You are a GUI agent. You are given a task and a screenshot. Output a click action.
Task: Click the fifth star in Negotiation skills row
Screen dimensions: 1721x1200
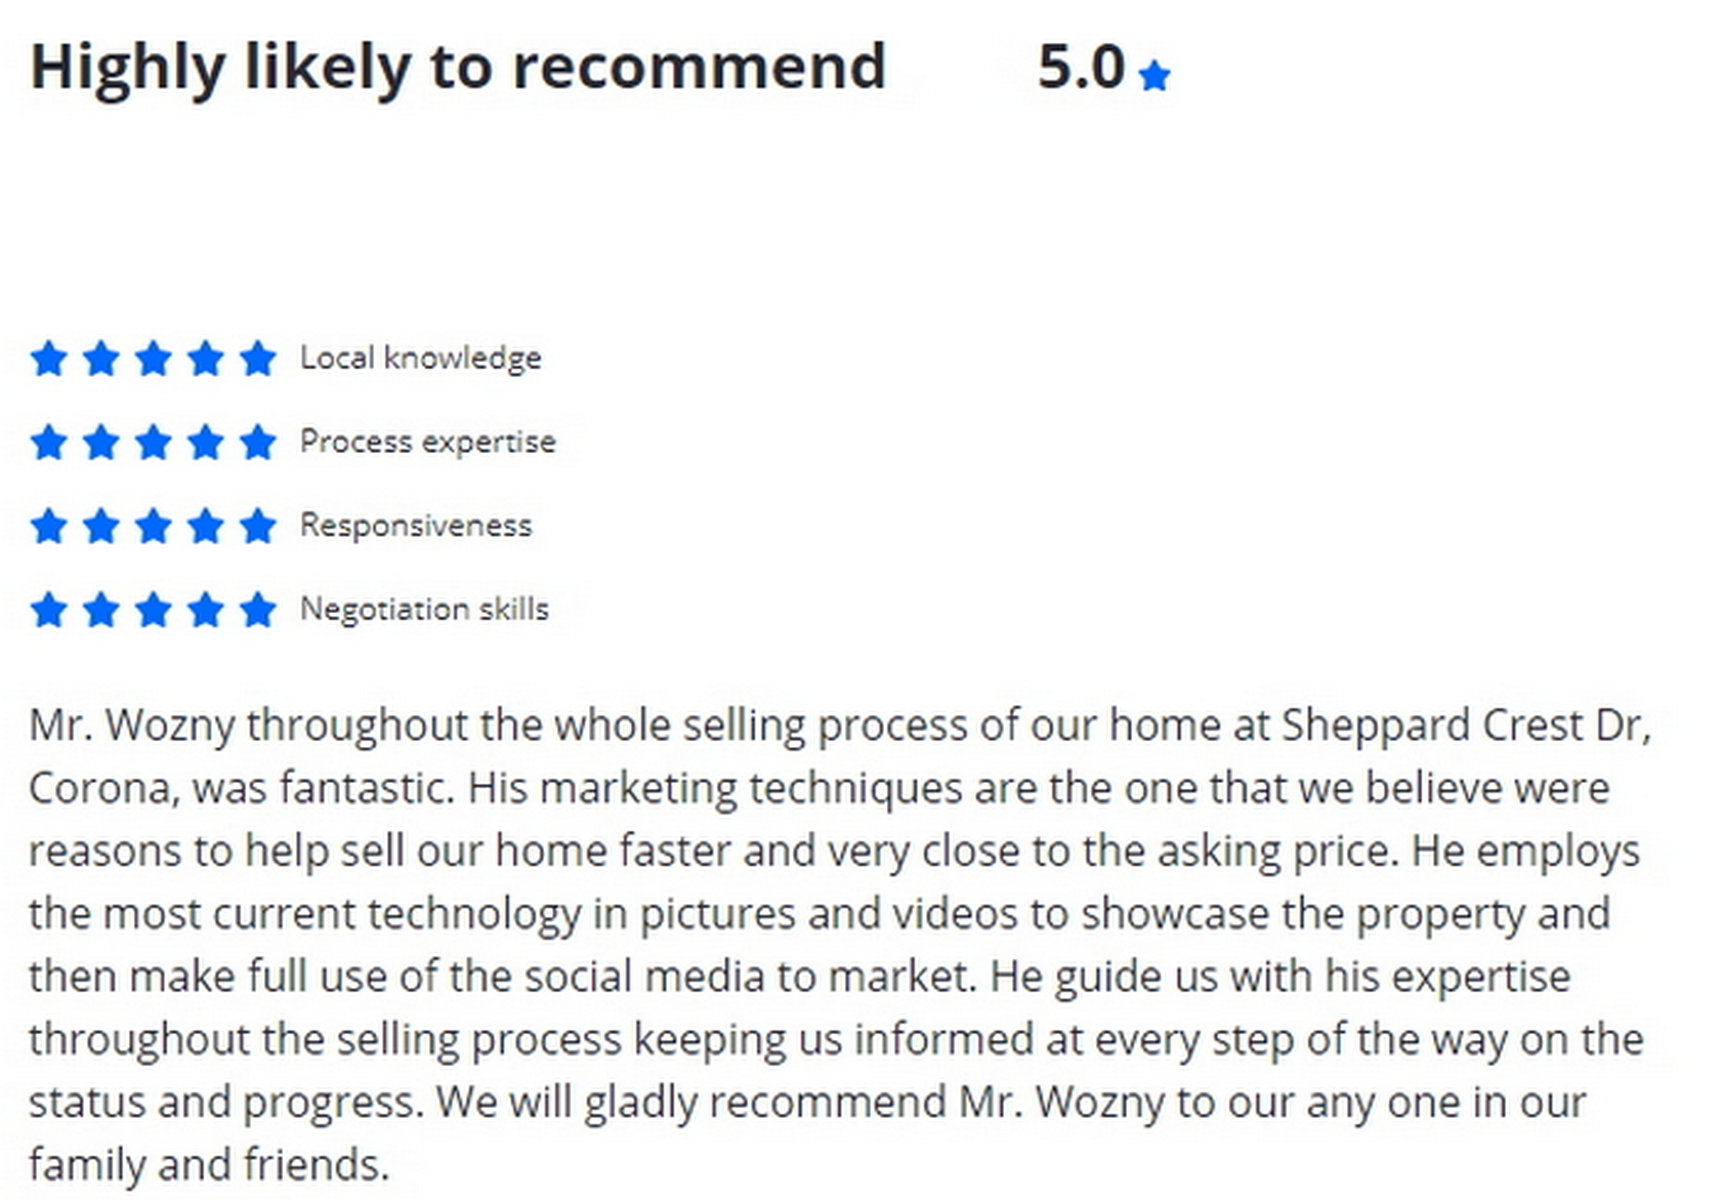(x=257, y=609)
